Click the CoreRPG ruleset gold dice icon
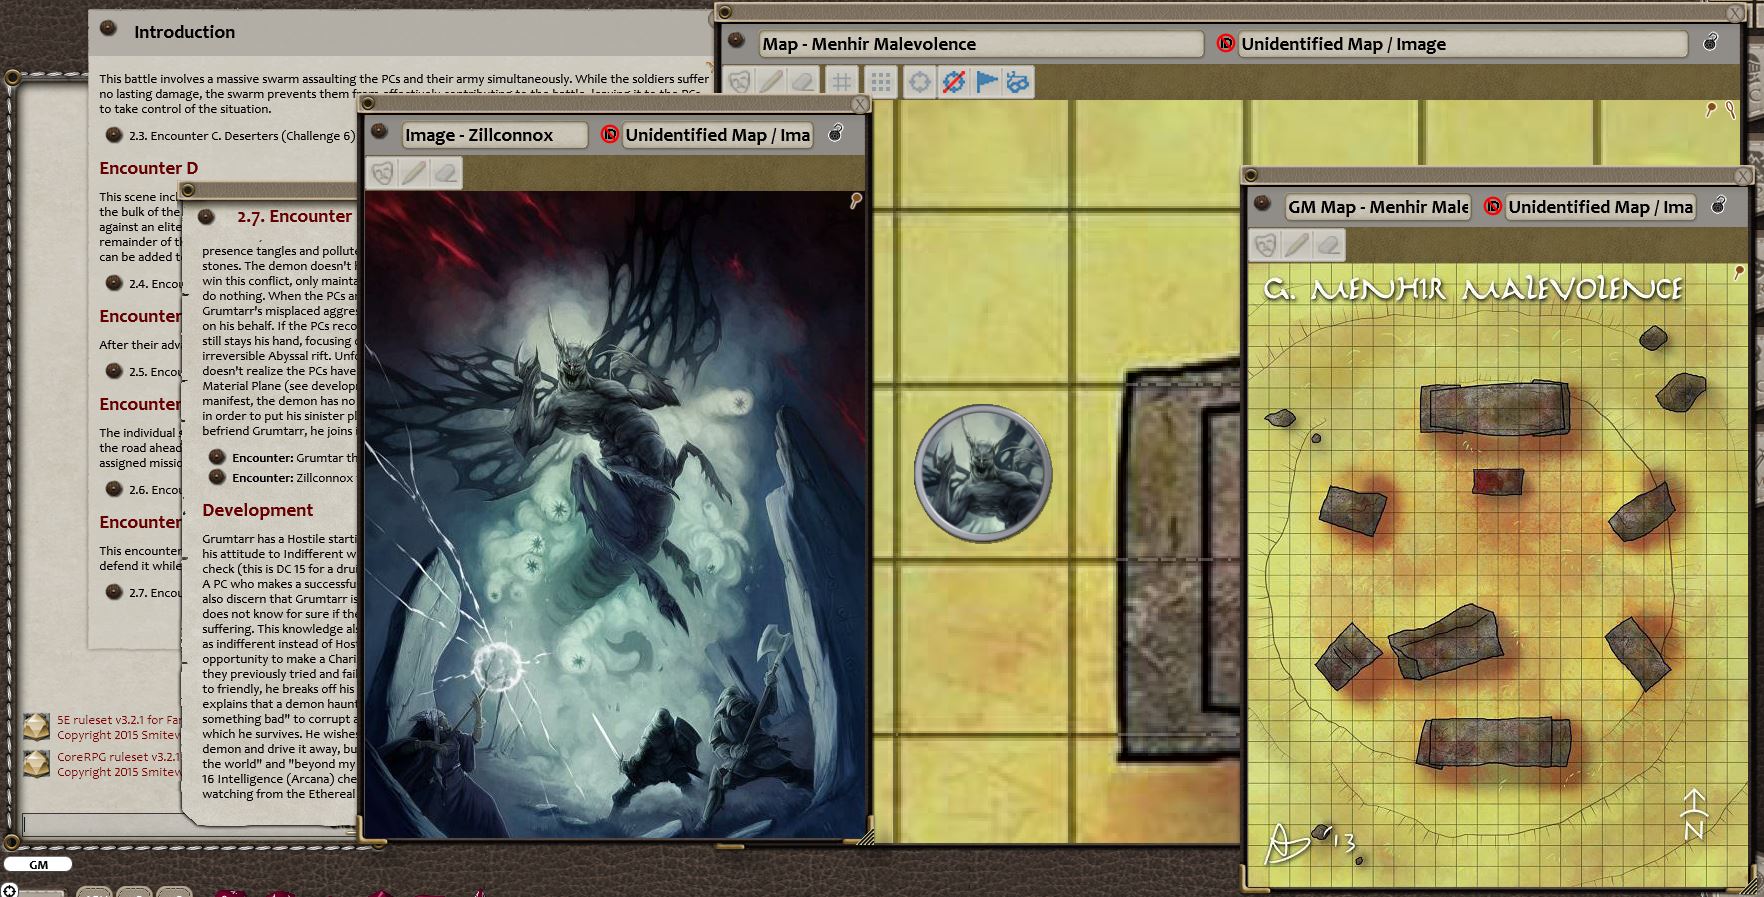This screenshot has height=897, width=1764. point(37,764)
